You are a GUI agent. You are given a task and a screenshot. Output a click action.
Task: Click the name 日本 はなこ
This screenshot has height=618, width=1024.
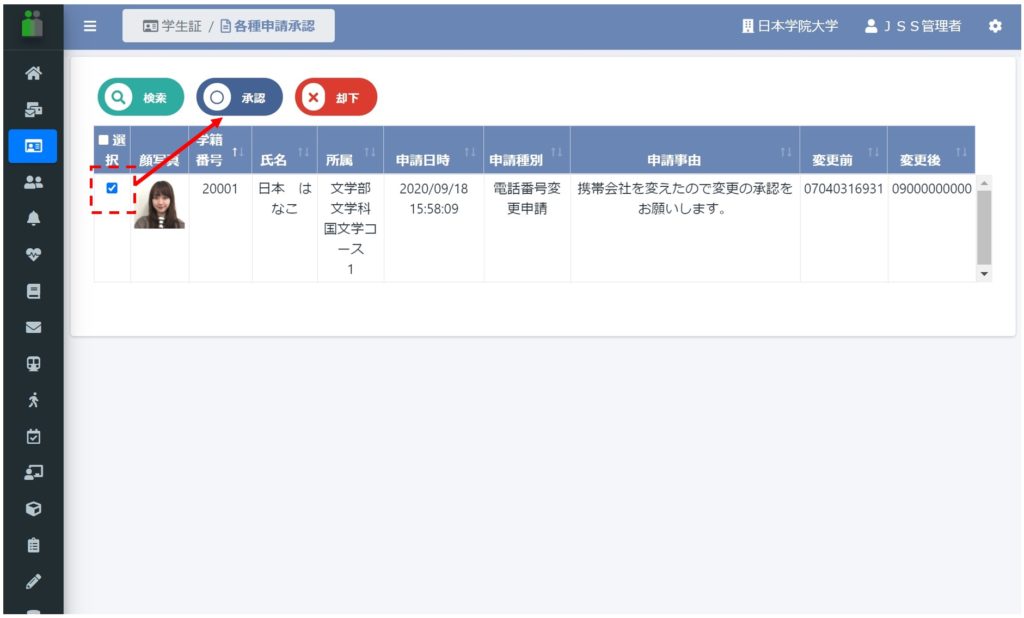tap(284, 199)
